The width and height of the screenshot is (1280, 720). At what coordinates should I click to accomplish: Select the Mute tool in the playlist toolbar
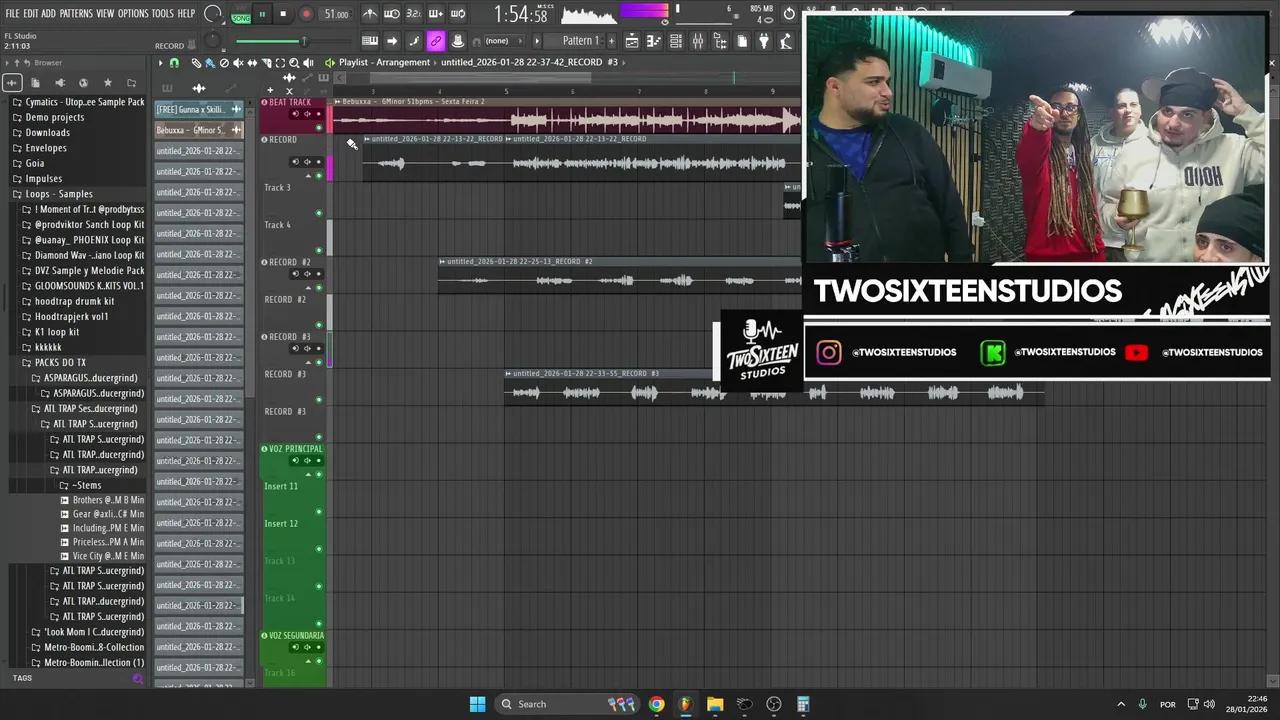[x=238, y=62]
